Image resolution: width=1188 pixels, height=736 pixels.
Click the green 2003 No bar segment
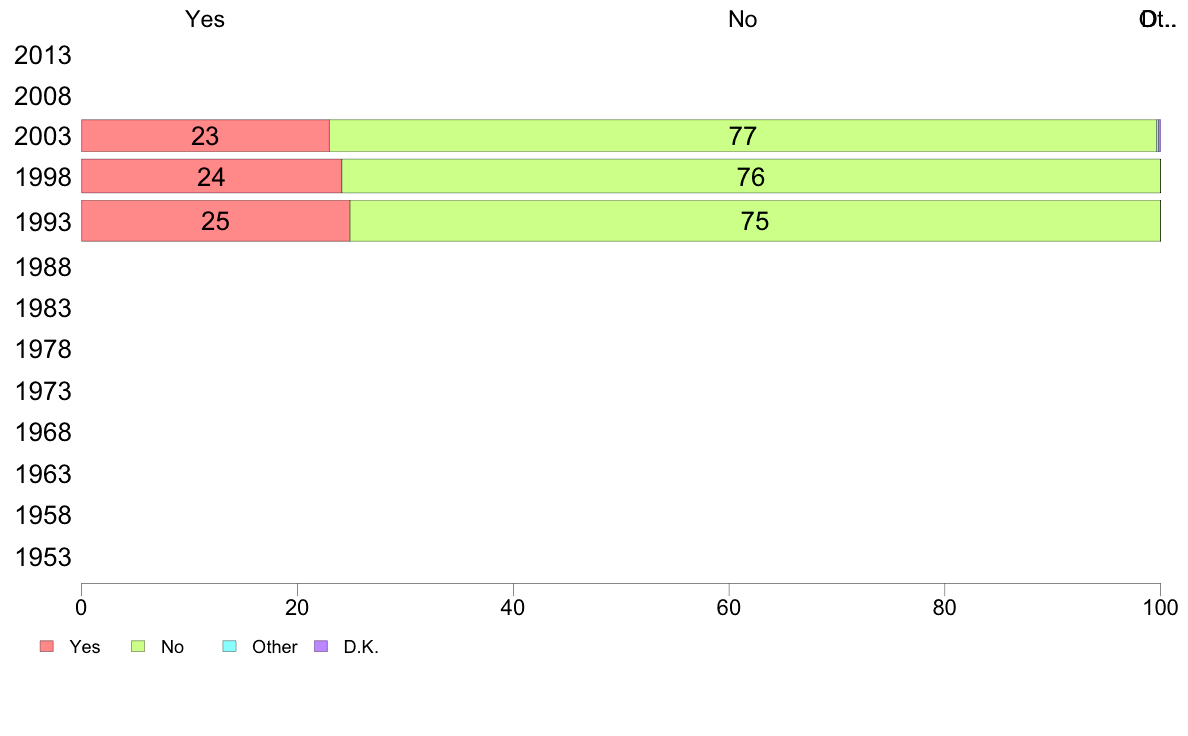point(742,136)
